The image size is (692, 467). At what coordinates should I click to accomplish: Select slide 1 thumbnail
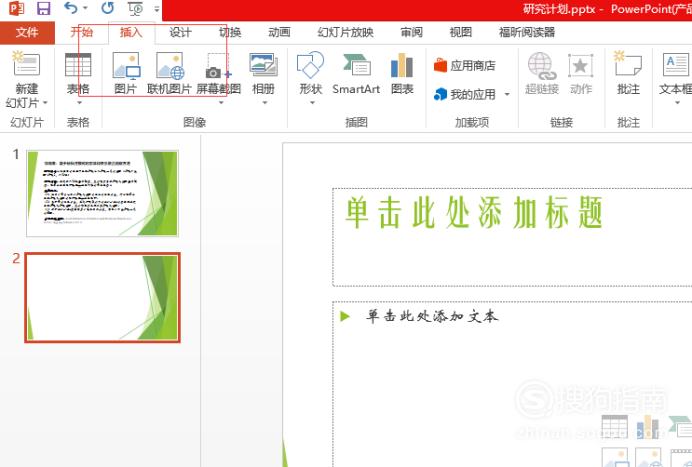pyautogui.click(x=102, y=193)
